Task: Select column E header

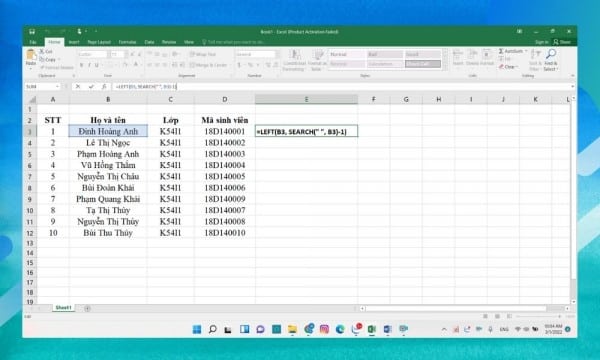Action: coord(307,99)
